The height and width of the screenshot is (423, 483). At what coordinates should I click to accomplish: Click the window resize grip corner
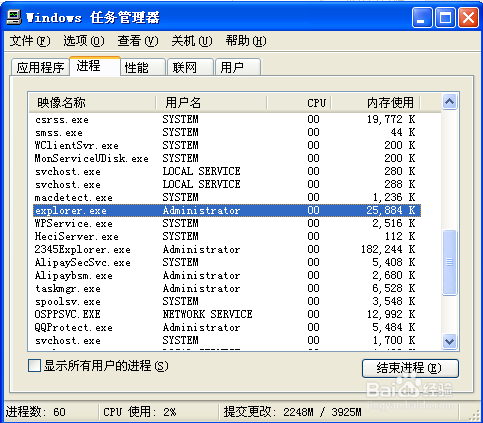tap(473, 414)
